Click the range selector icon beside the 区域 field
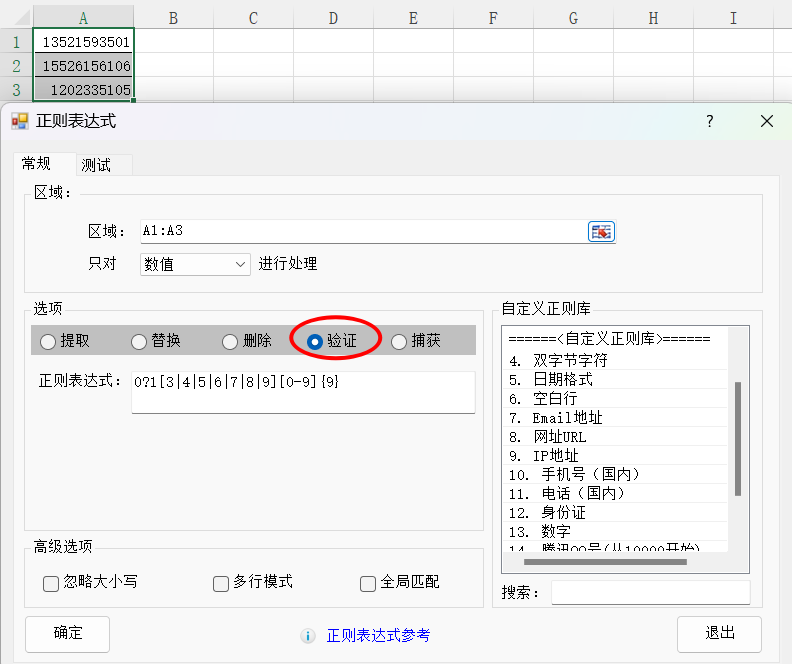Screen dimensions: 792x664 601,232
